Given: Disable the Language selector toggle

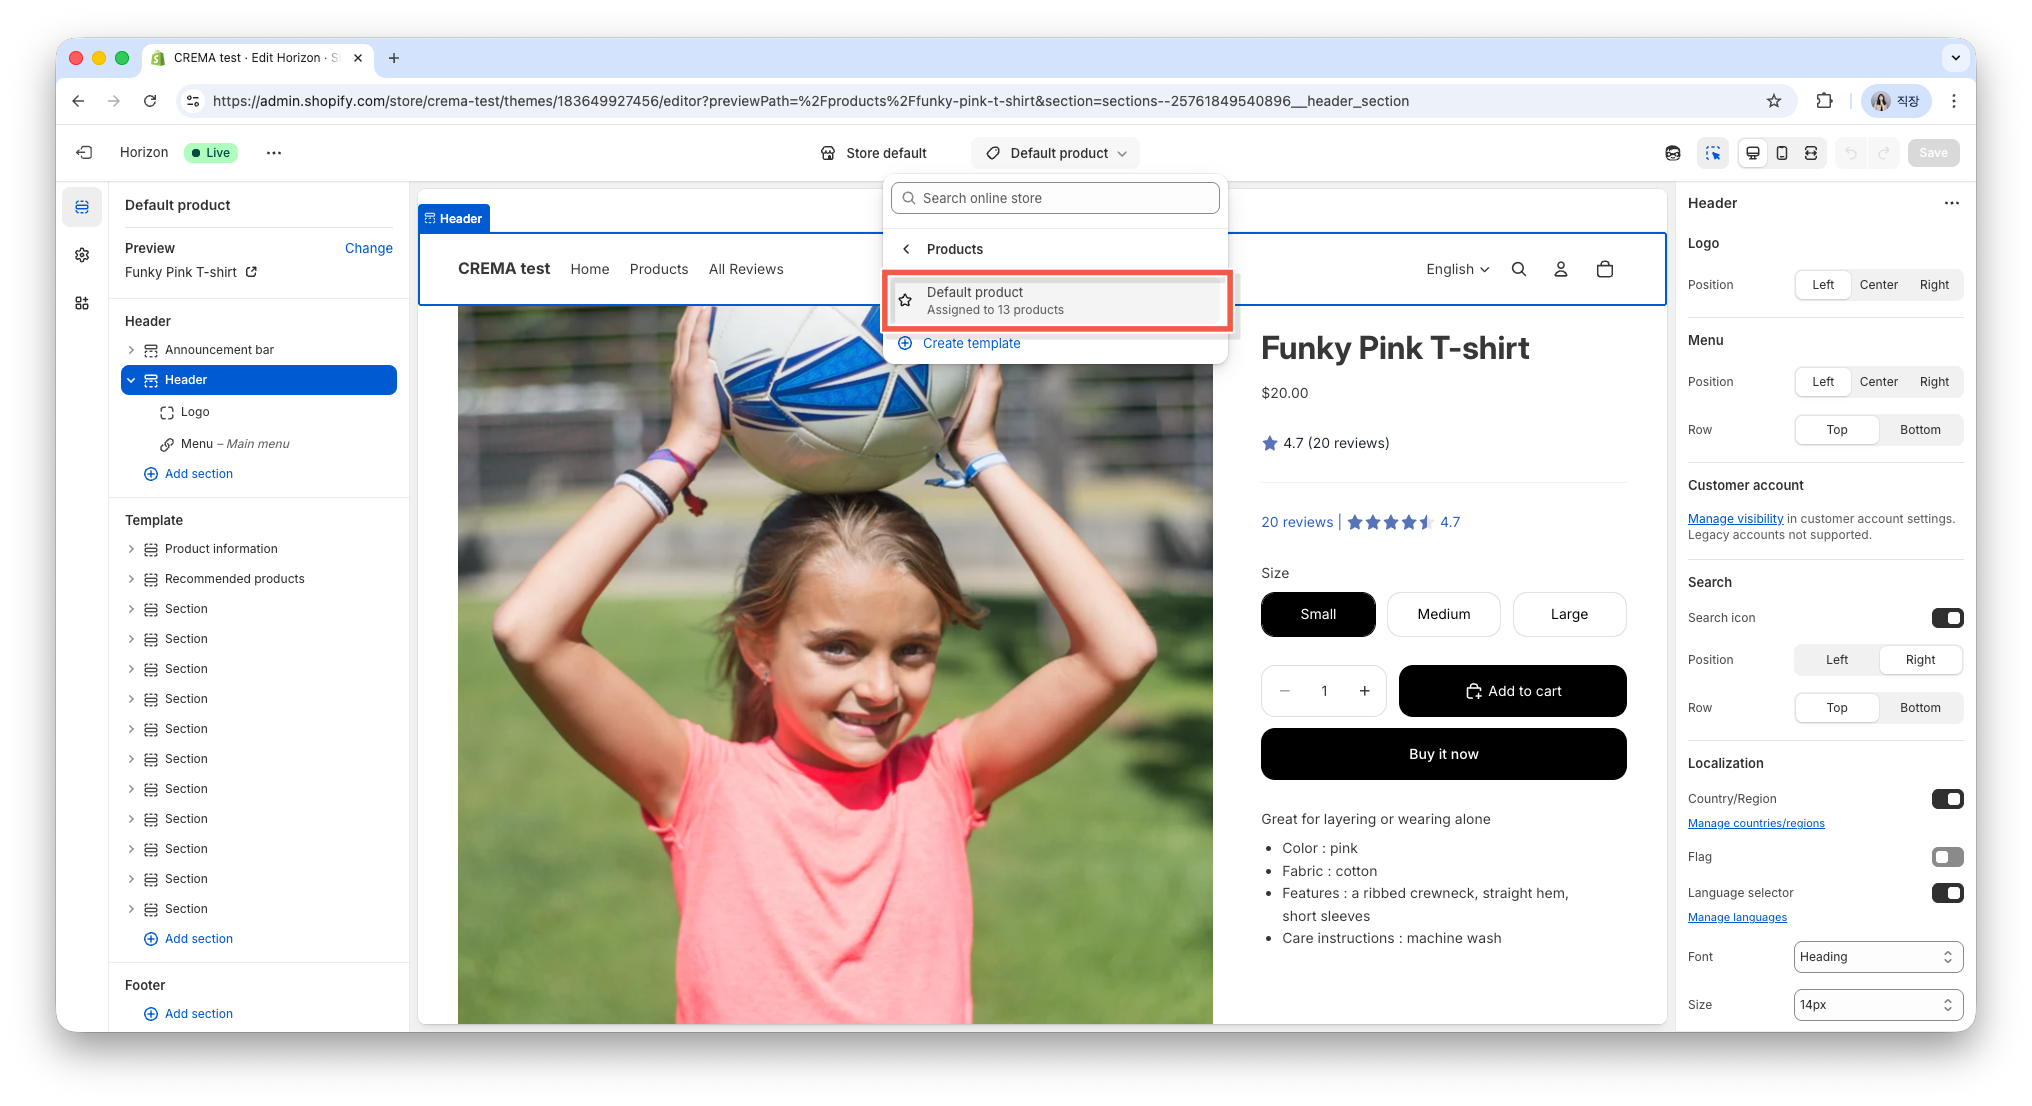Looking at the screenshot, I should [x=1947, y=893].
